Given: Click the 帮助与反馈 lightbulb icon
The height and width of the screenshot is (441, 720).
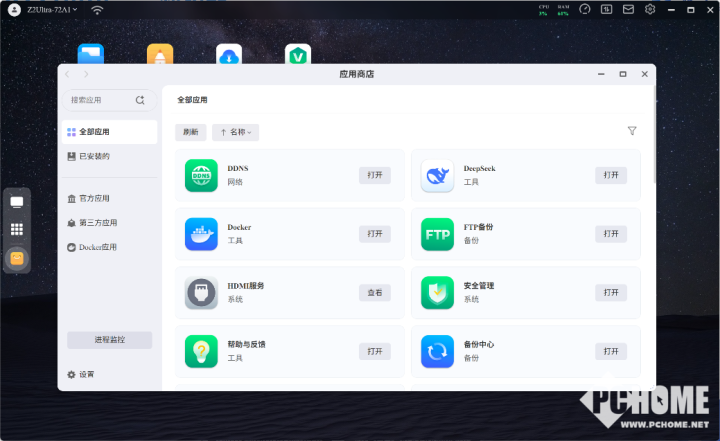Looking at the screenshot, I should click(201, 351).
